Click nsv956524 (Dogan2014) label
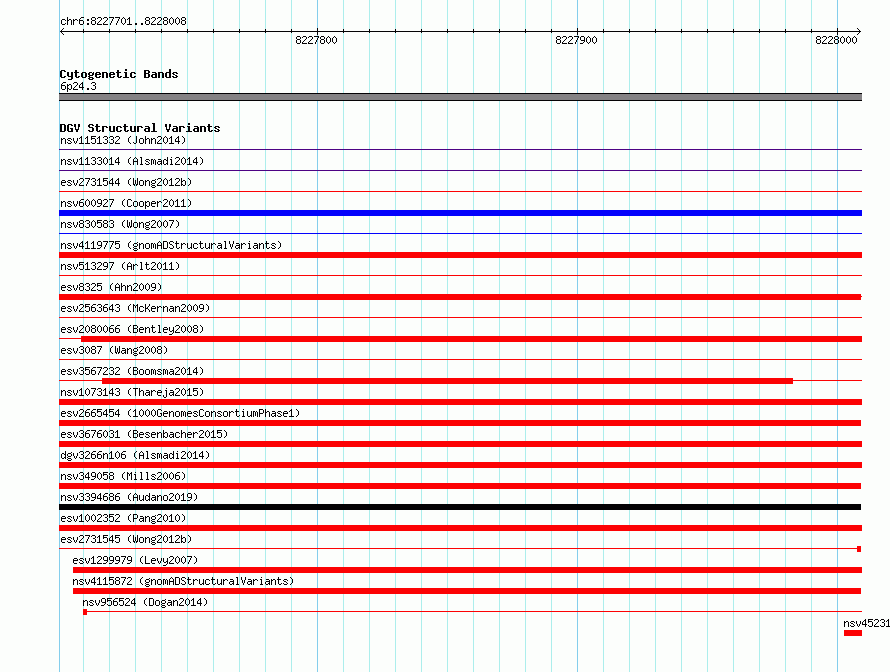This screenshot has width=890, height=672. tap(145, 602)
